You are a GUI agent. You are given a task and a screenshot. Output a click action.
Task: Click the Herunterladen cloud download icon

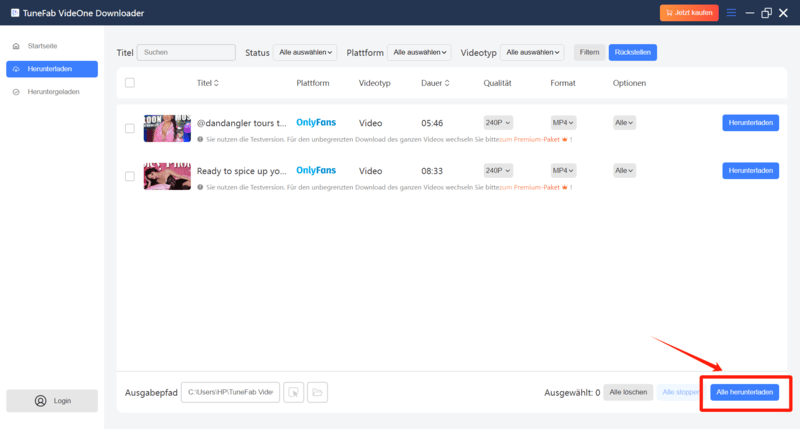click(x=16, y=69)
